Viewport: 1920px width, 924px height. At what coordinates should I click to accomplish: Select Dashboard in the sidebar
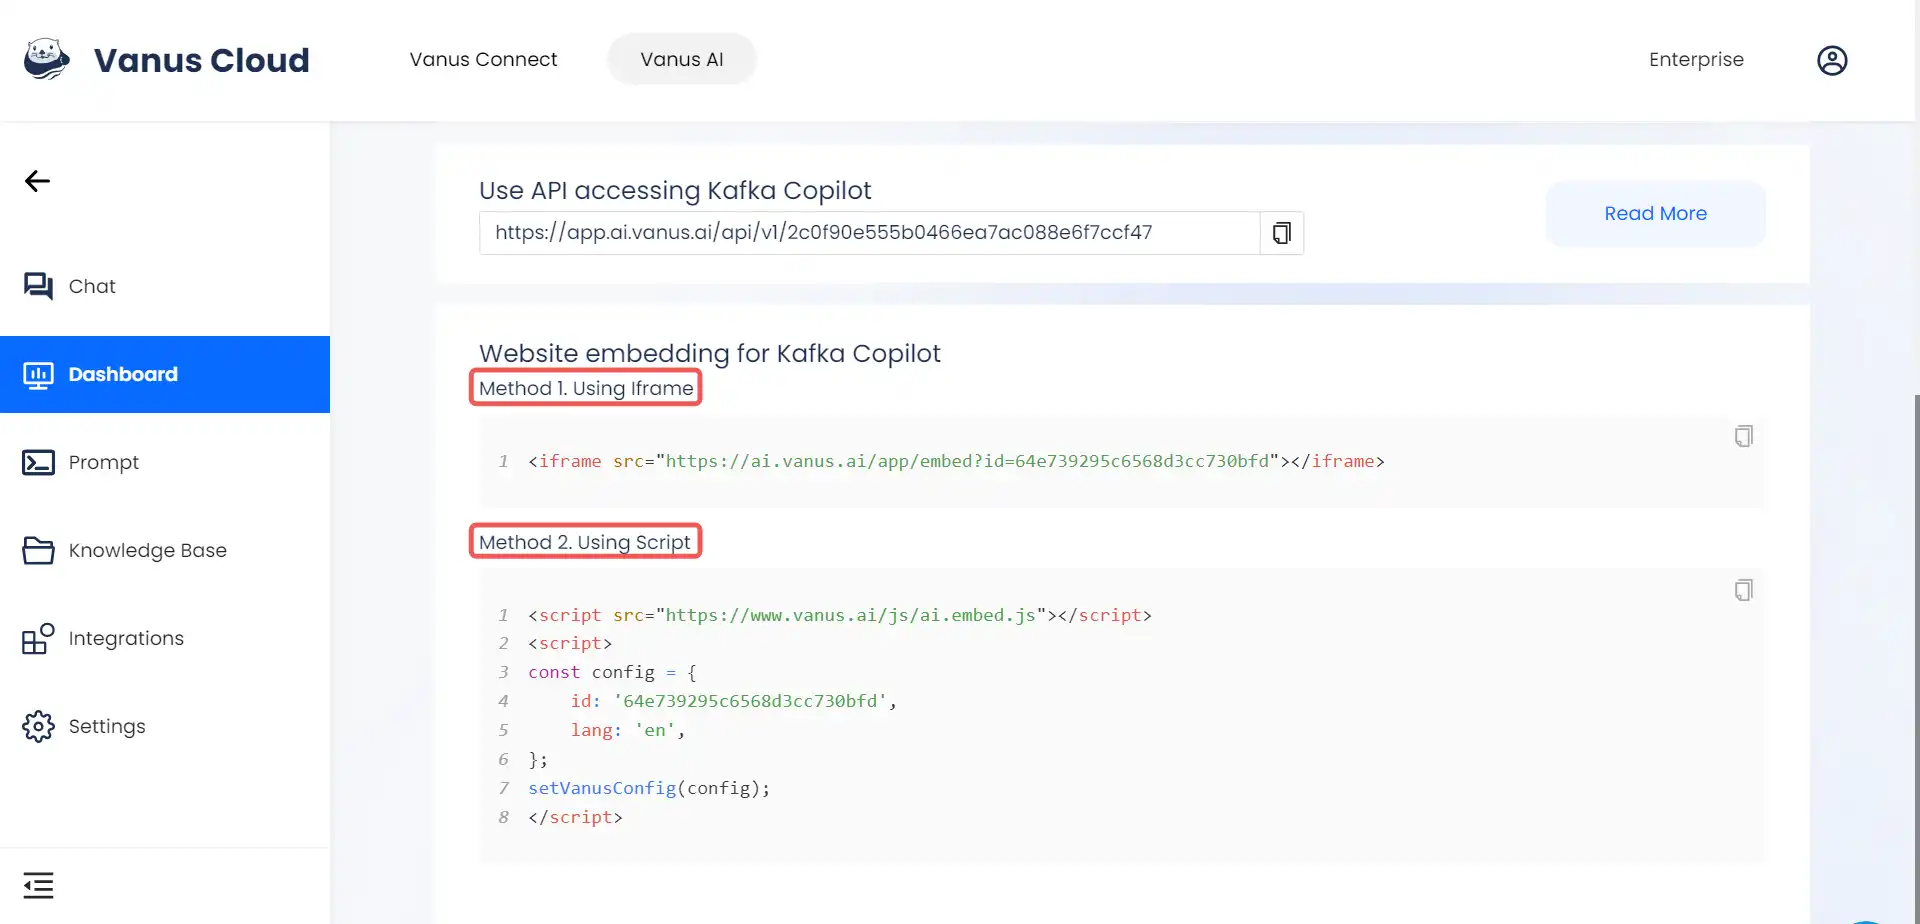coord(165,374)
